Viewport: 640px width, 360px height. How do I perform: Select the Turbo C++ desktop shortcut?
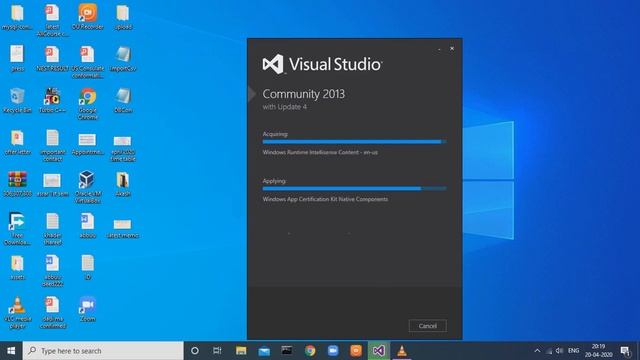click(x=52, y=100)
